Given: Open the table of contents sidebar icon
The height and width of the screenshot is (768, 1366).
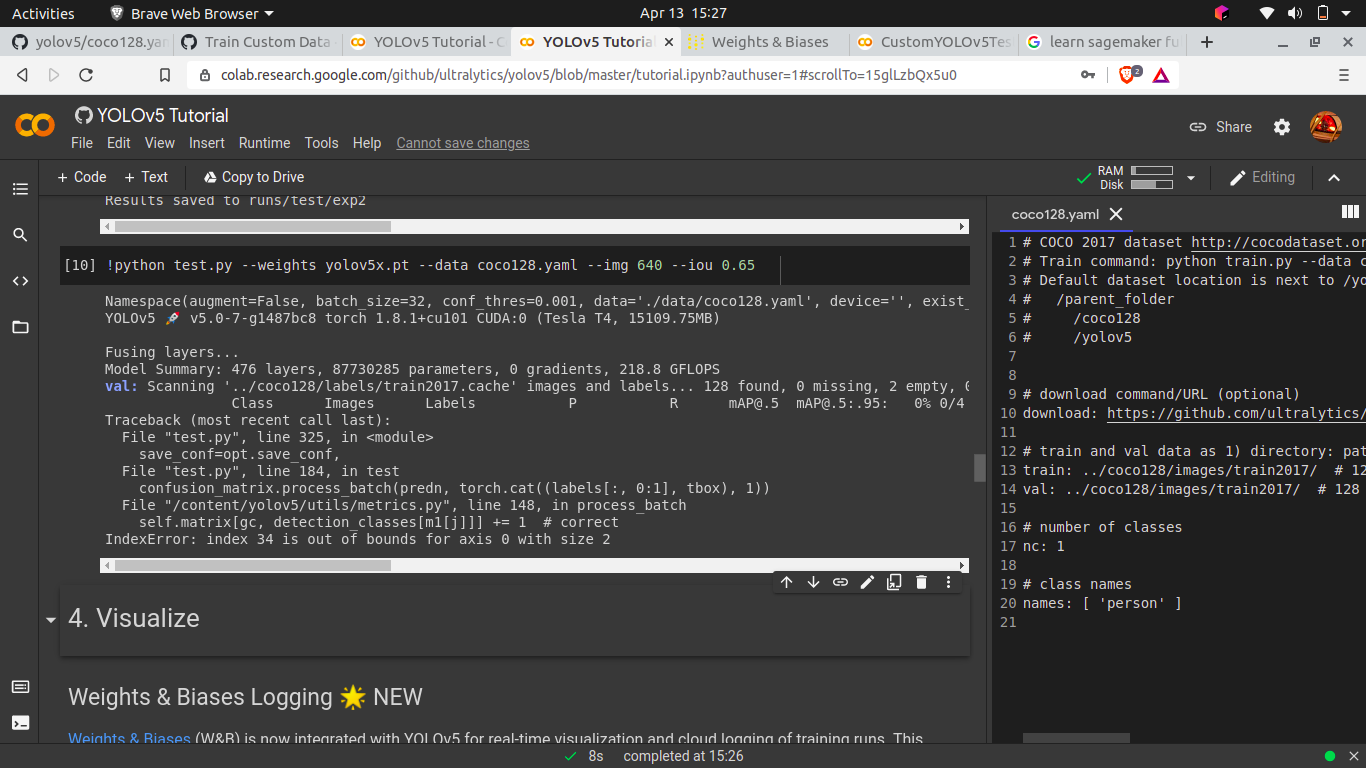Looking at the screenshot, I should [20, 189].
